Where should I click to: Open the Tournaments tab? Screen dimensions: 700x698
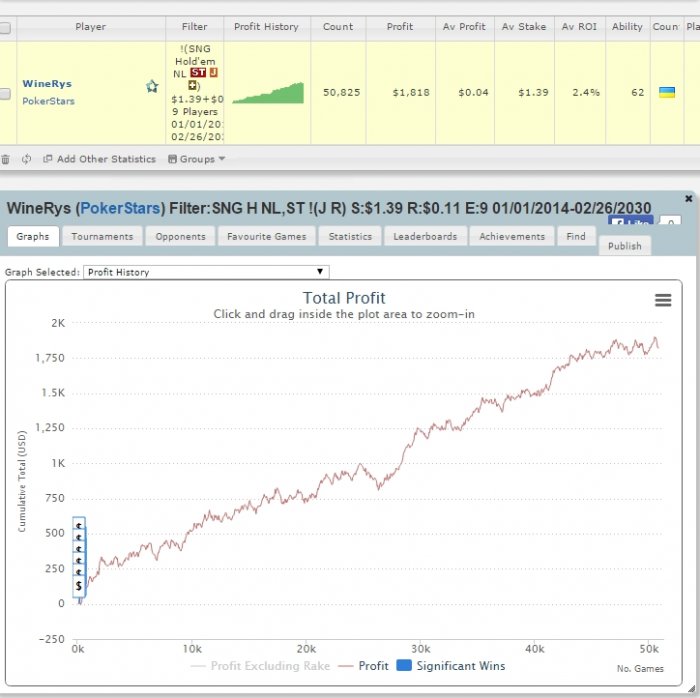coord(102,237)
